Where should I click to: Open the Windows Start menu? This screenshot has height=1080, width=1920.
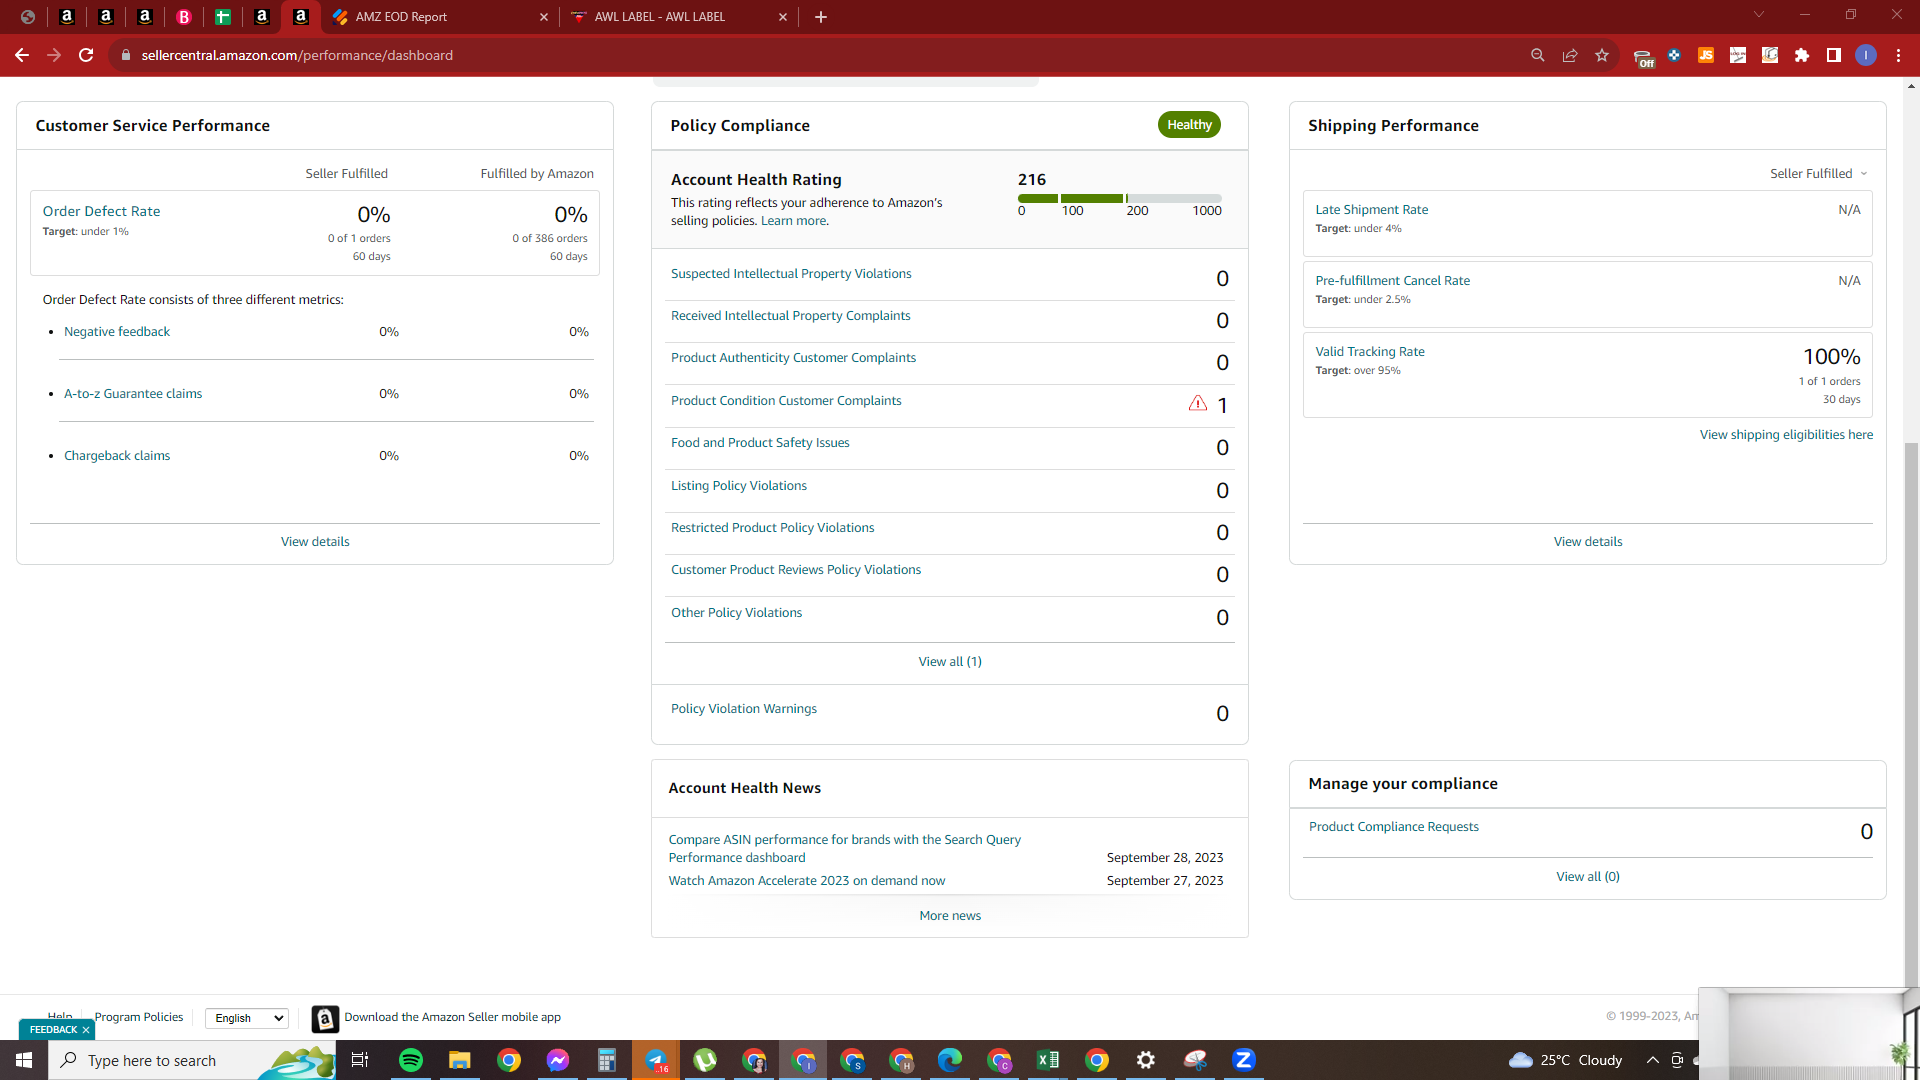[24, 1060]
